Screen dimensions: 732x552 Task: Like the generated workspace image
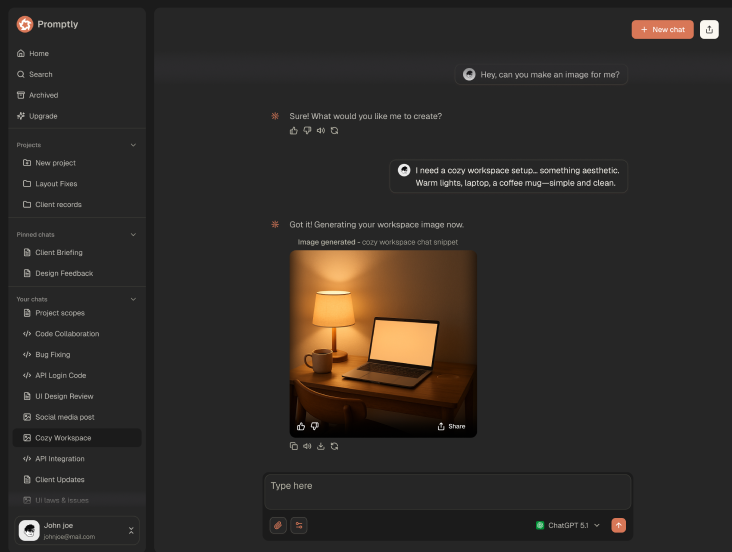[301, 426]
